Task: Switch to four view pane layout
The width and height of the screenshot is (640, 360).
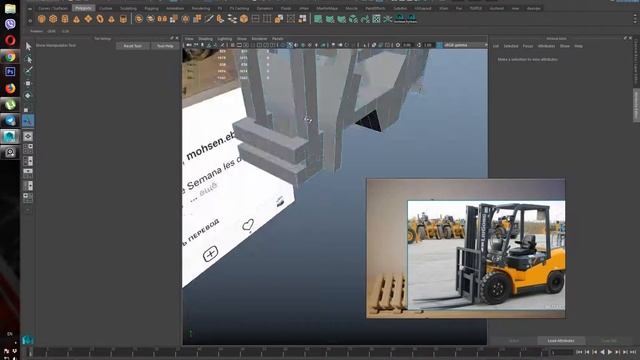Action: click(28, 149)
